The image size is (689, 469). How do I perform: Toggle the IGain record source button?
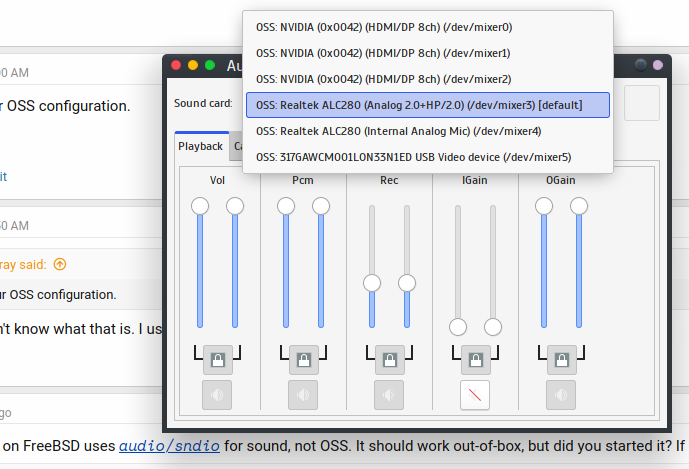[475, 395]
